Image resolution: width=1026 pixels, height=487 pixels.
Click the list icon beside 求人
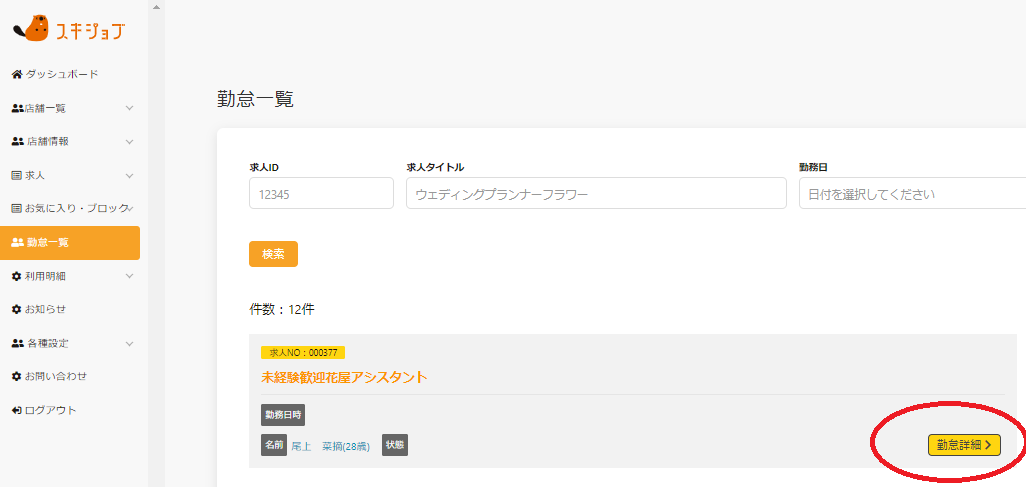(17, 175)
